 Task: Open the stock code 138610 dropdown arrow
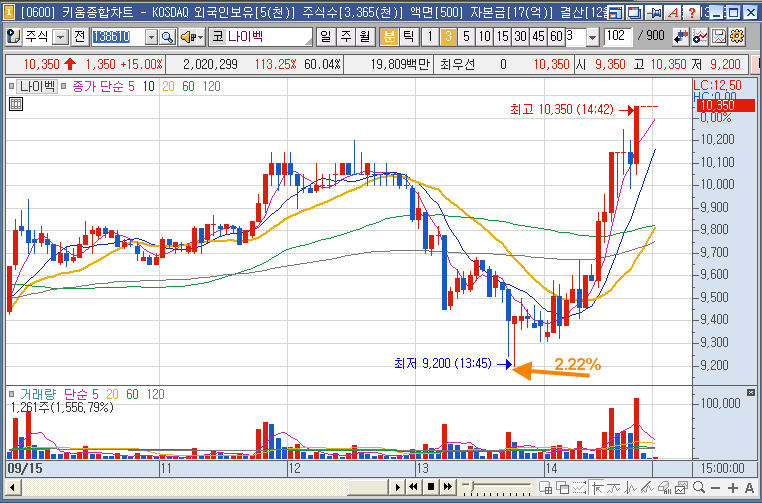coord(151,37)
